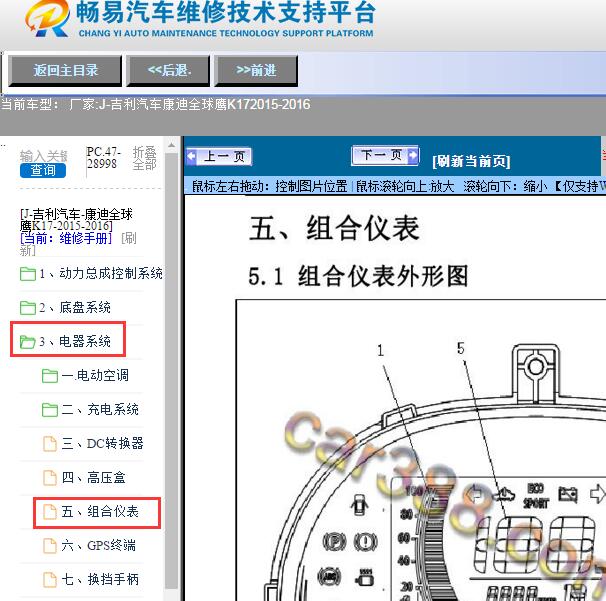Click the page icon beside 组合仪表
The width and height of the screenshot is (606, 601).
click(x=49, y=512)
